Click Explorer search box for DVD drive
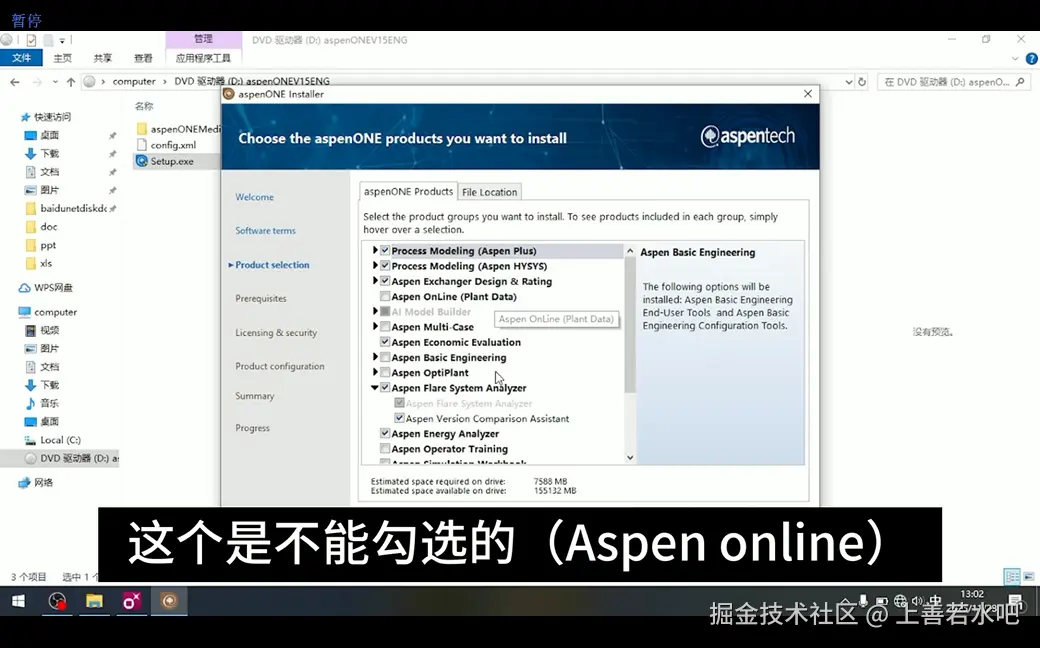Image resolution: width=1040 pixels, height=648 pixels. coord(954,82)
